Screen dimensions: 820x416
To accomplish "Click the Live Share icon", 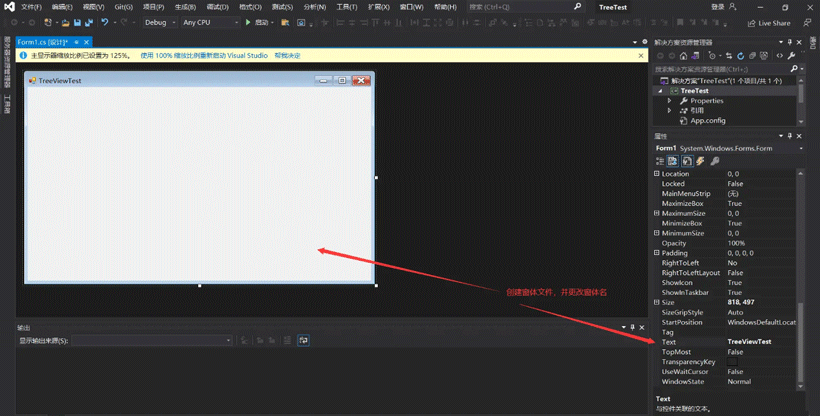I will click(x=752, y=23).
